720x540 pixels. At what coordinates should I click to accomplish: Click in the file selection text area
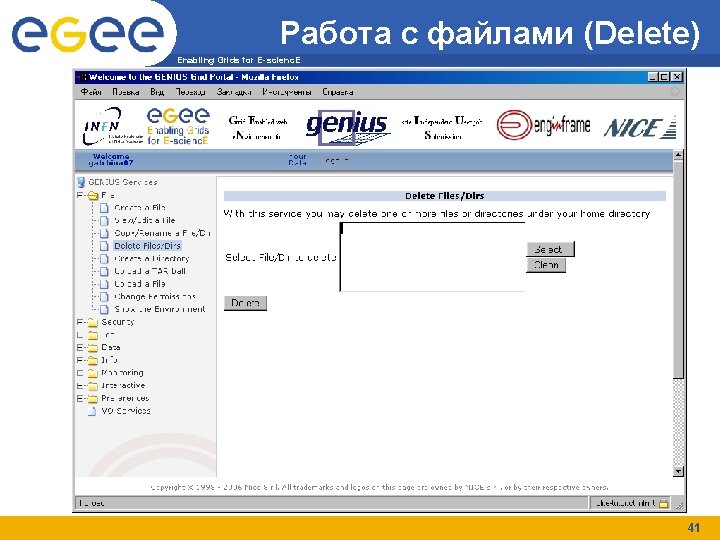tap(432, 257)
